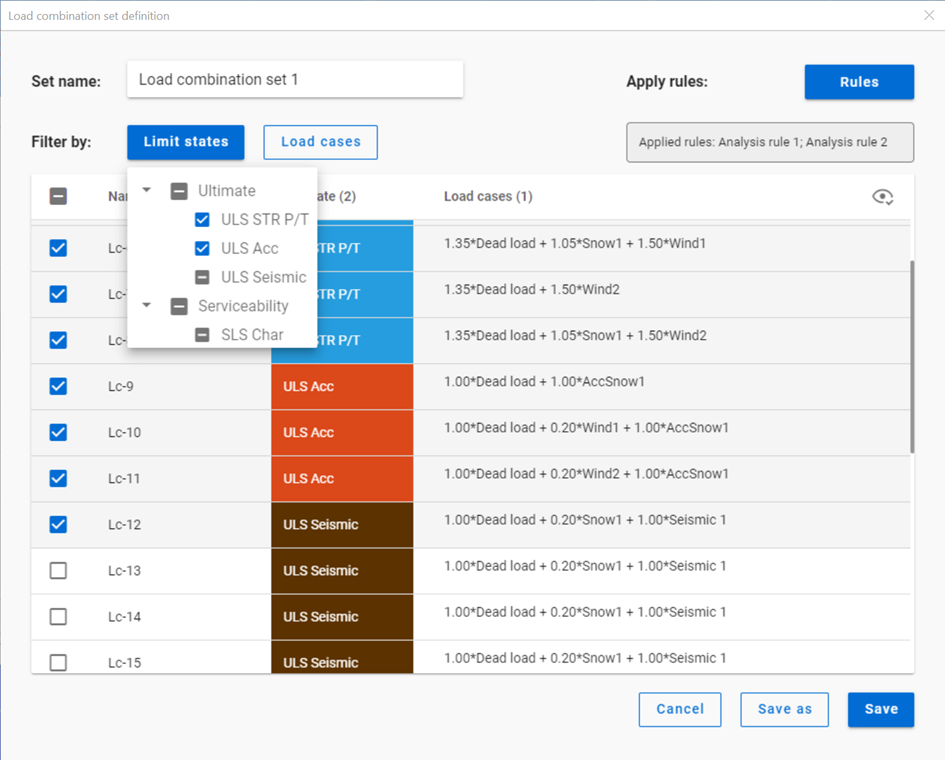The width and height of the screenshot is (945, 760).
Task: Click the Lc-10 formula with 0.20*Wind1
Action: 586,427
